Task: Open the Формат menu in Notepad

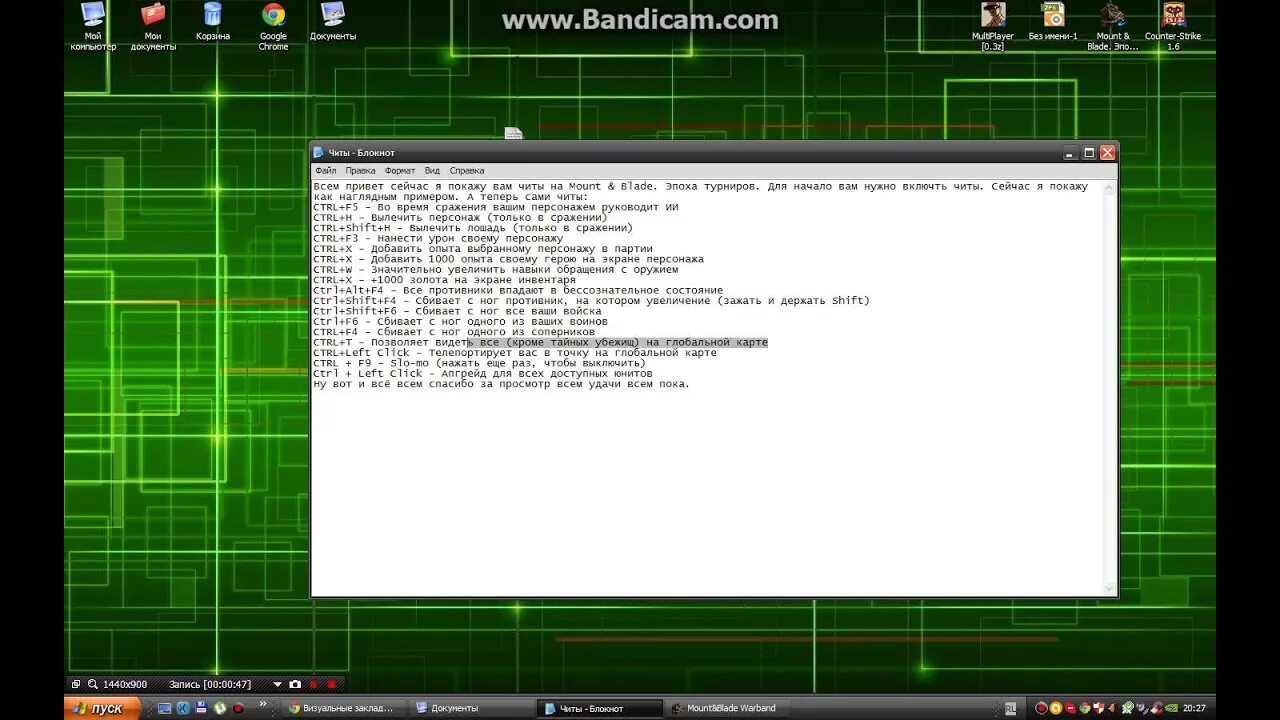Action: click(400, 171)
